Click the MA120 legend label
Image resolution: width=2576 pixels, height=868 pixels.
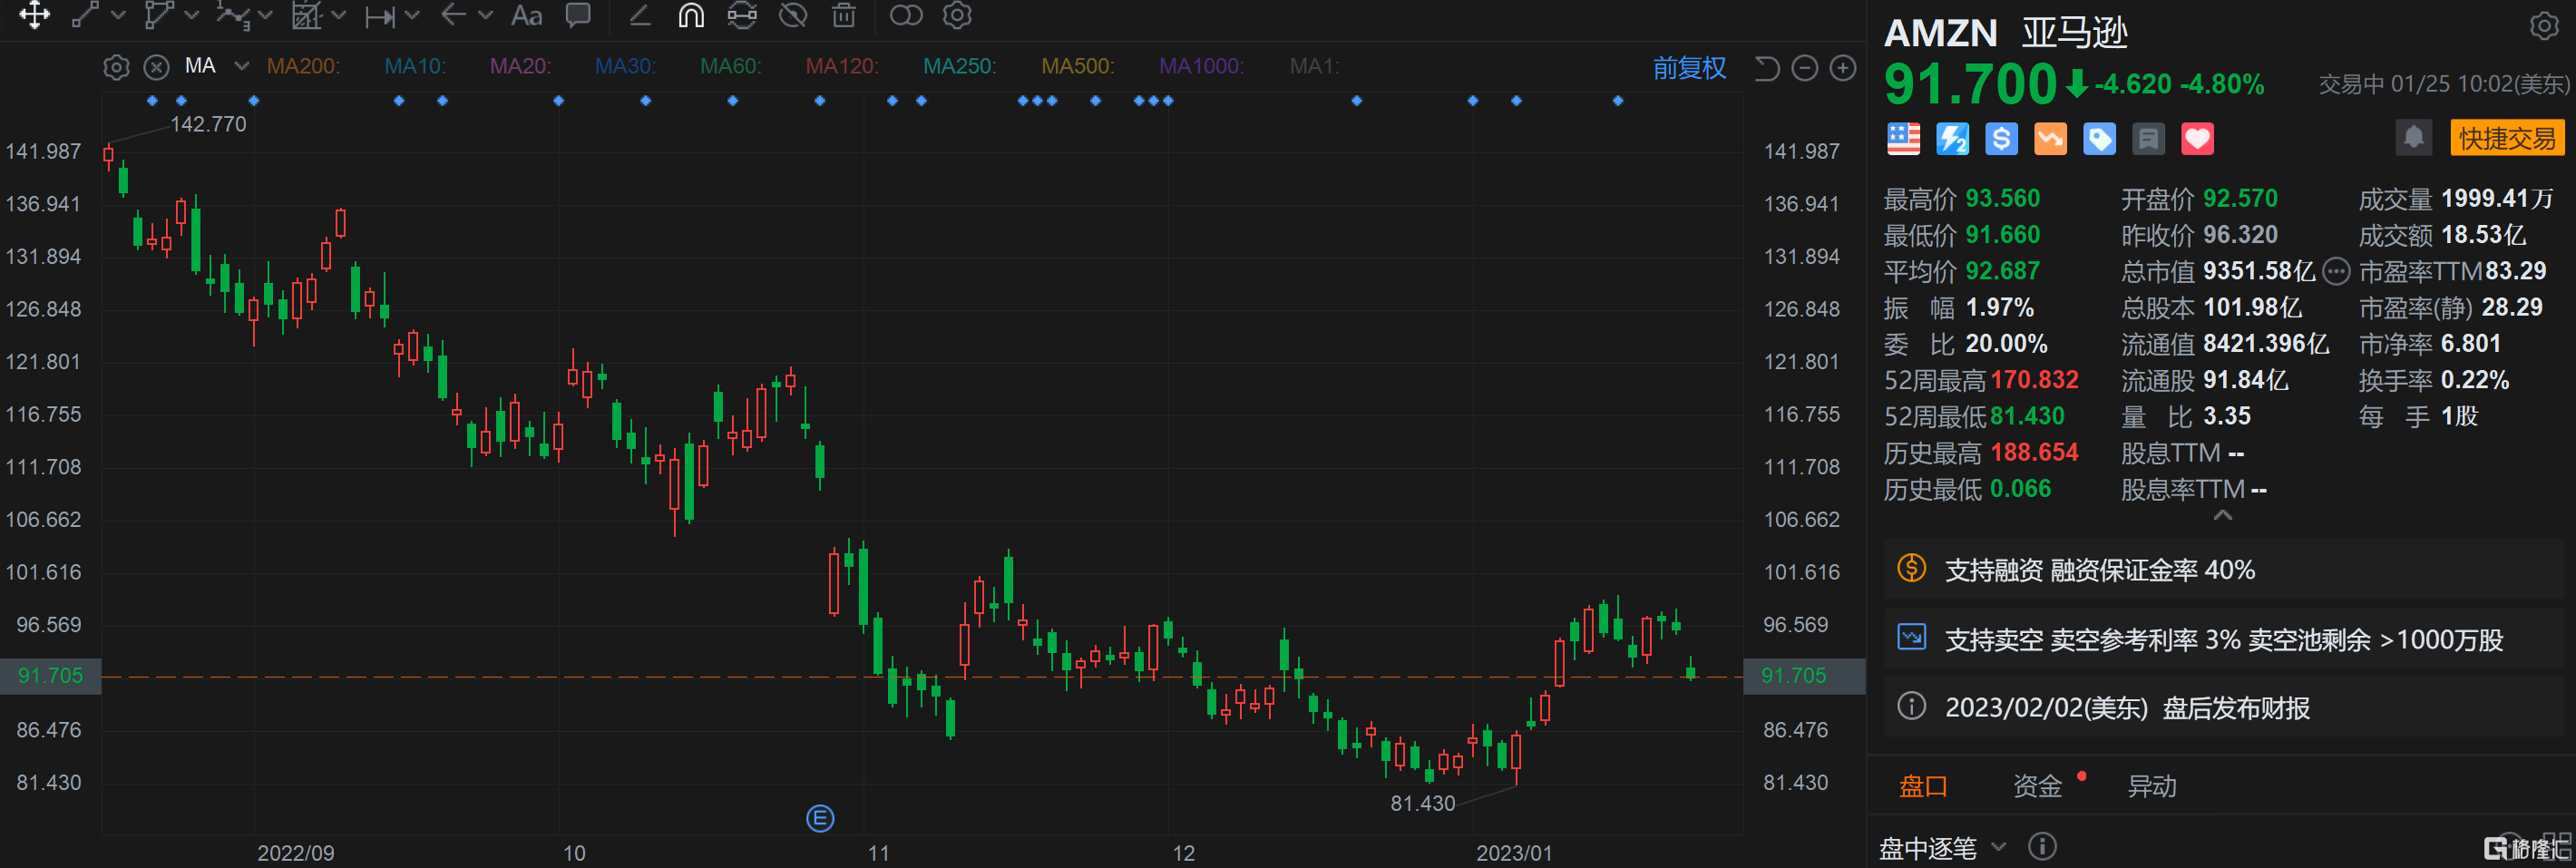[842, 66]
